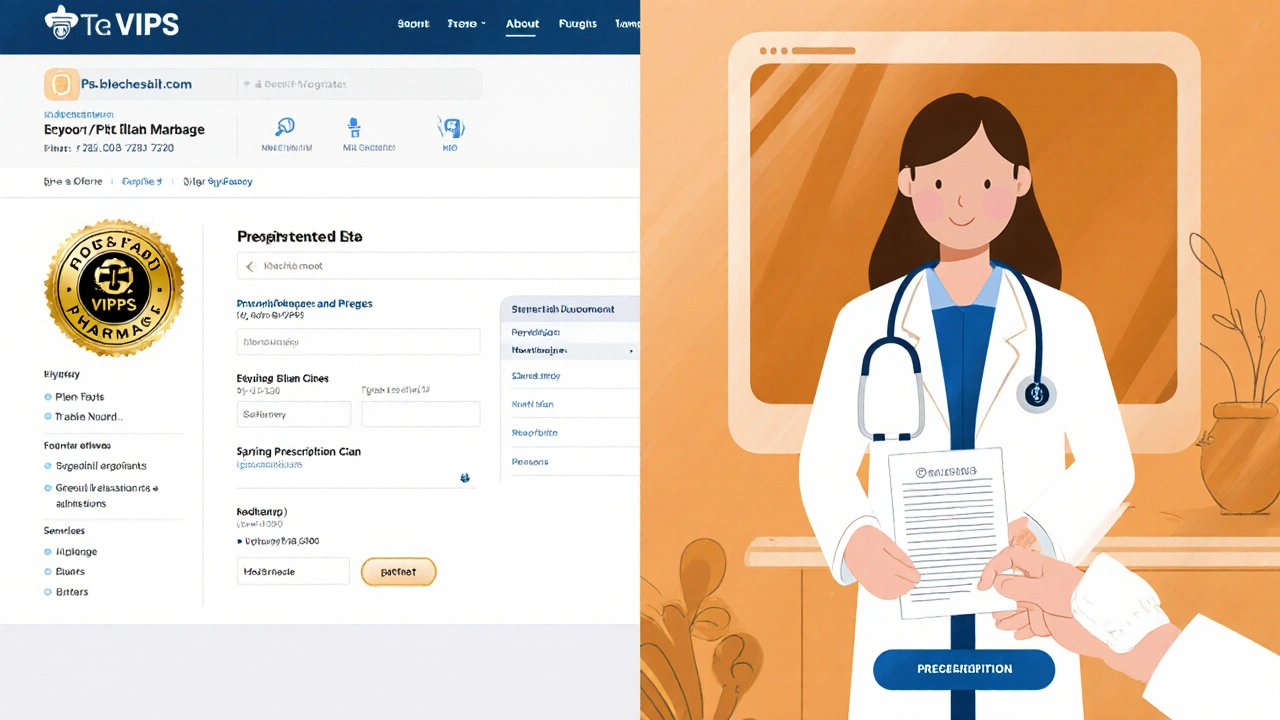Open the About tab in top navigation

pos(522,24)
